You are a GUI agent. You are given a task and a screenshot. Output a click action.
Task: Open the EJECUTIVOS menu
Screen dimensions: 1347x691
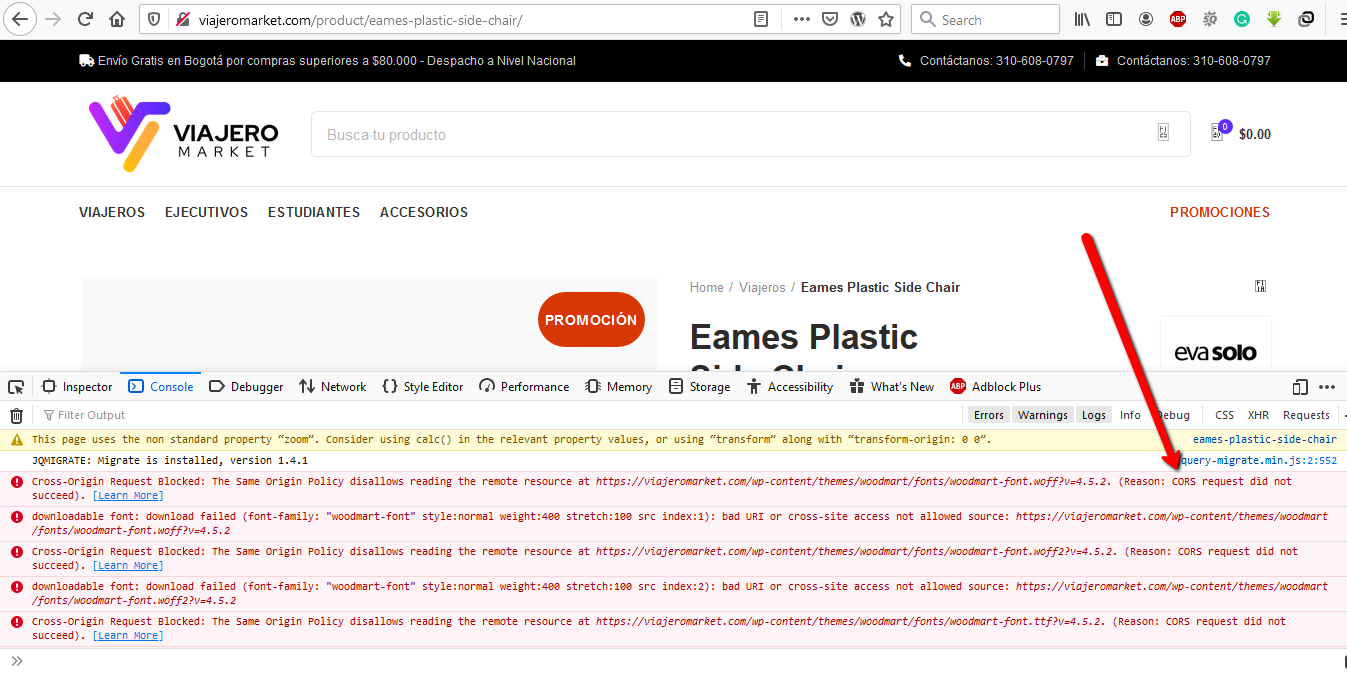(x=206, y=212)
